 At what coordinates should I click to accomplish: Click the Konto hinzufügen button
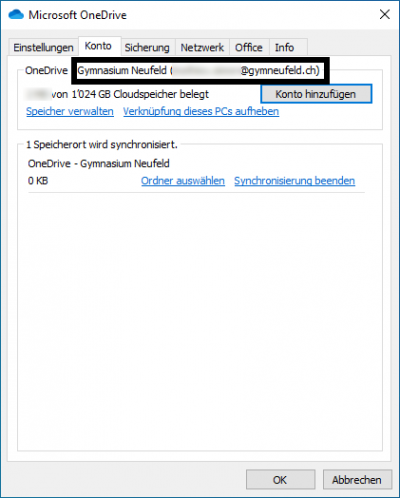coord(316,94)
